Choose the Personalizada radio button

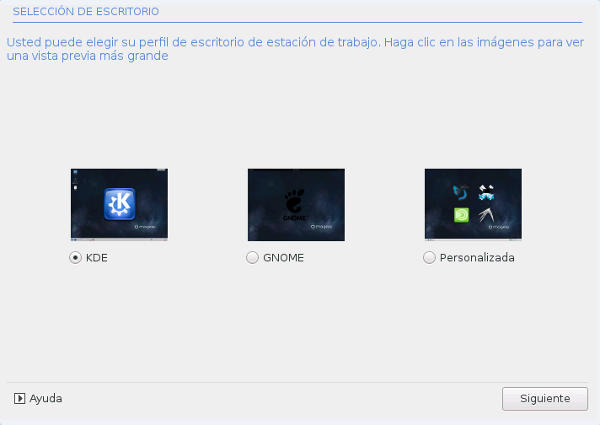click(429, 257)
